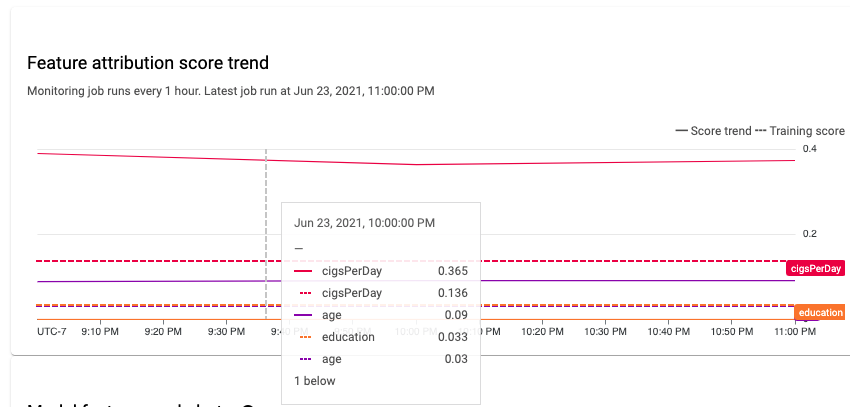The width and height of the screenshot is (850, 407).
Task: Click the orange education series tag
Action: coord(819,313)
